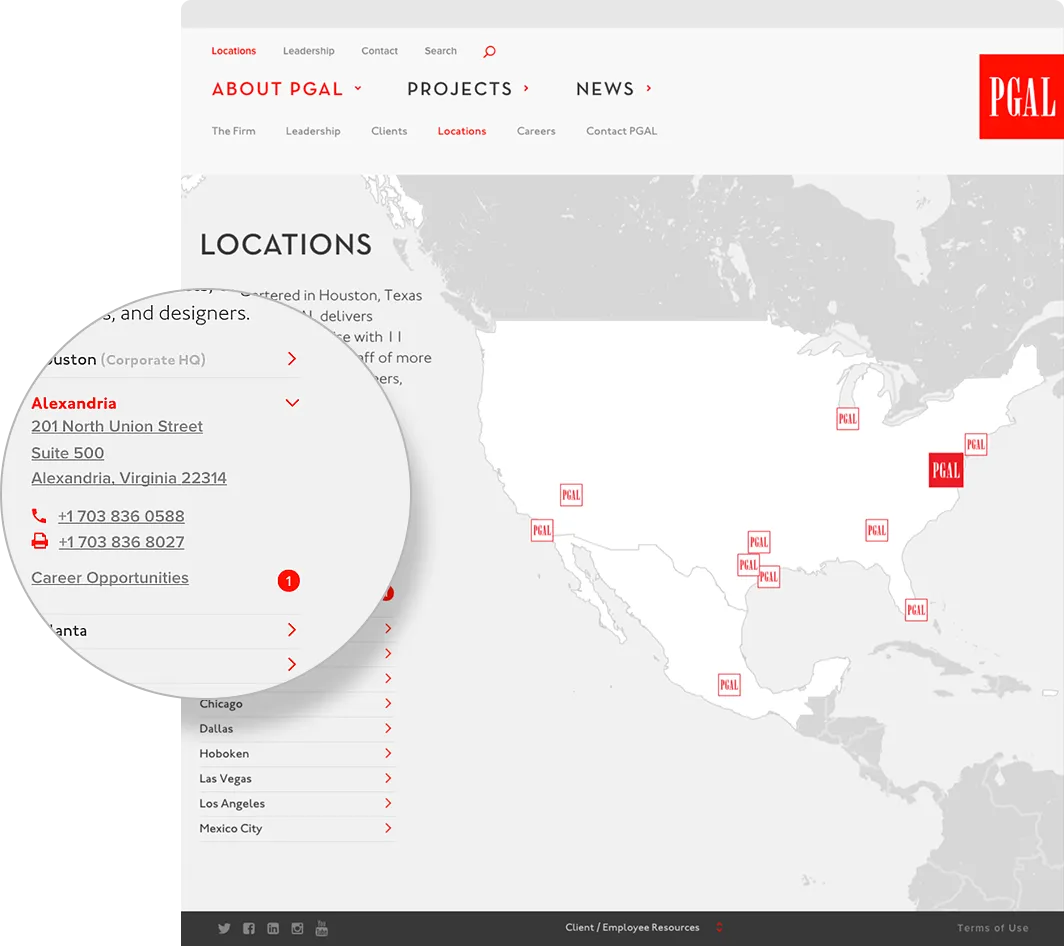The image size is (1064, 946).
Task: Click Alexandria, Virginia 22314 address line
Action: (129, 478)
